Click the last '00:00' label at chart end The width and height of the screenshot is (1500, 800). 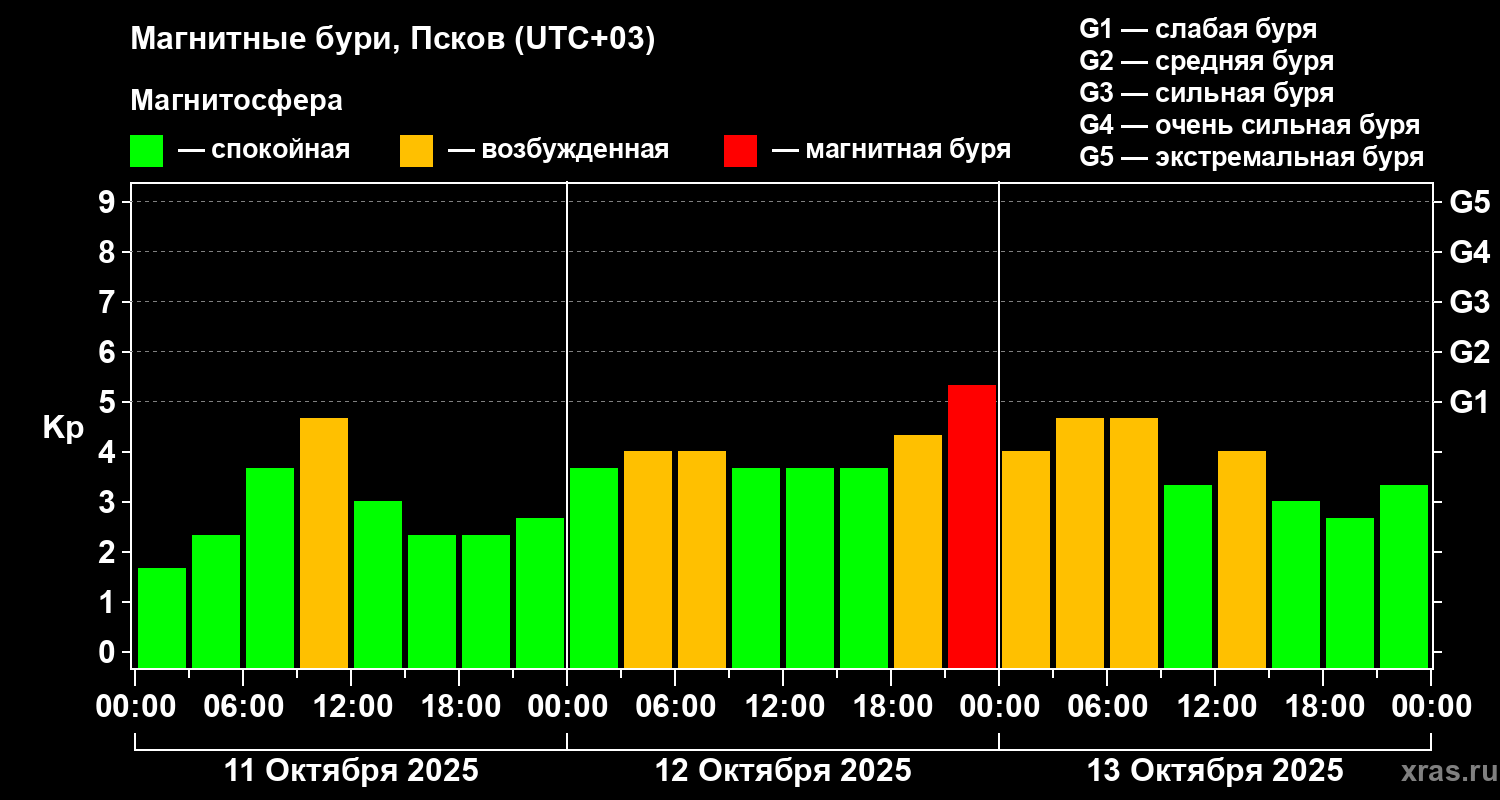coord(1431,706)
